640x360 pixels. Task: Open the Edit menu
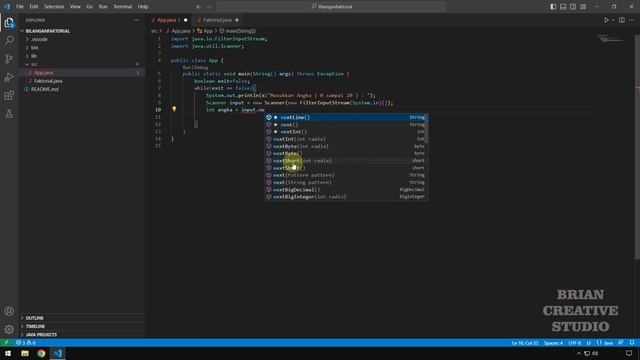pyautogui.click(x=33, y=7)
